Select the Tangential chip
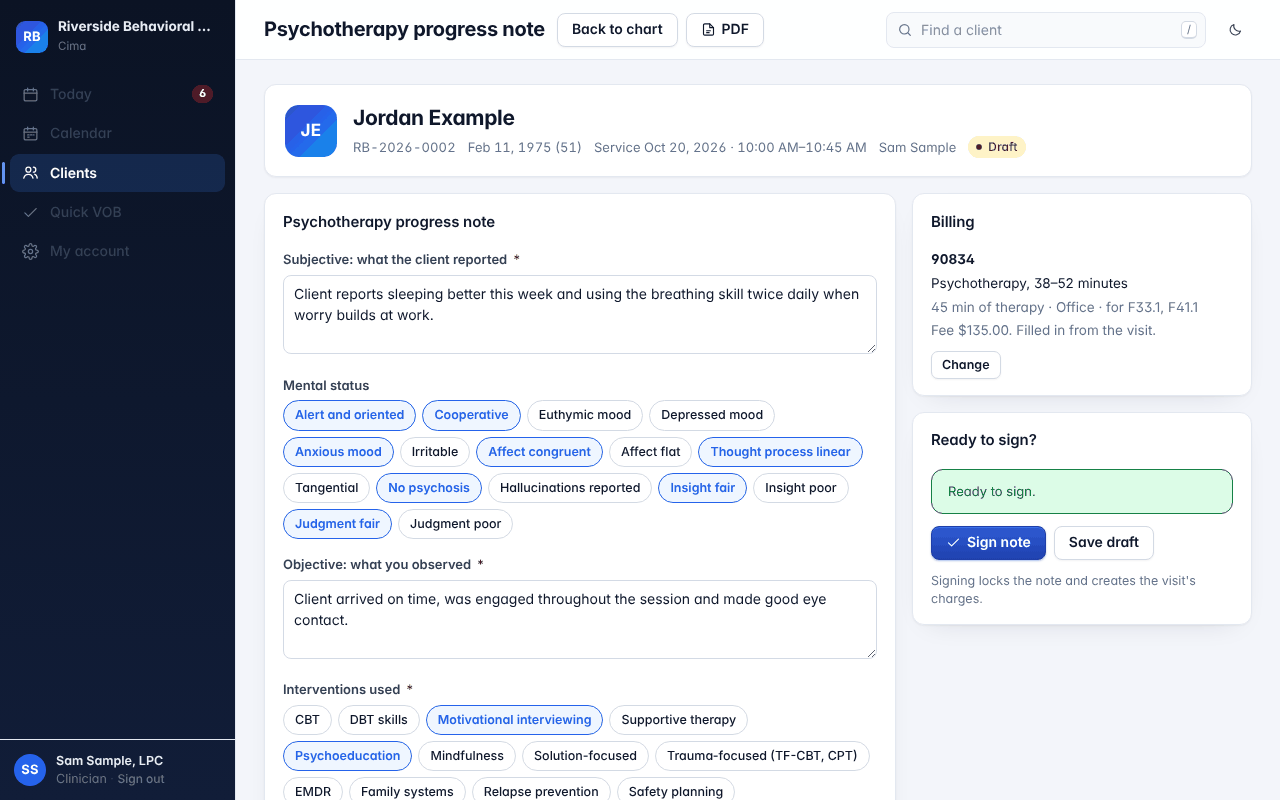 click(326, 488)
